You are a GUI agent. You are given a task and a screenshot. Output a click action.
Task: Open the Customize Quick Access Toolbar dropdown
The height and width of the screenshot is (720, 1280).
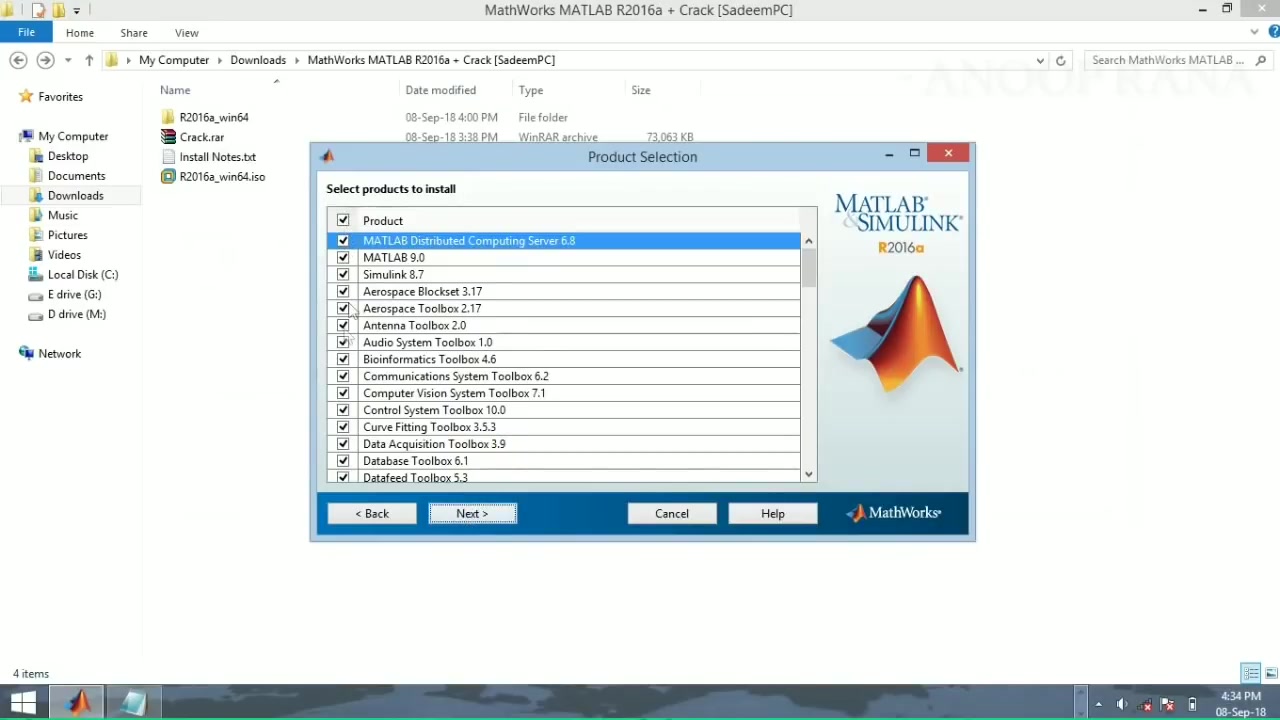tap(77, 11)
